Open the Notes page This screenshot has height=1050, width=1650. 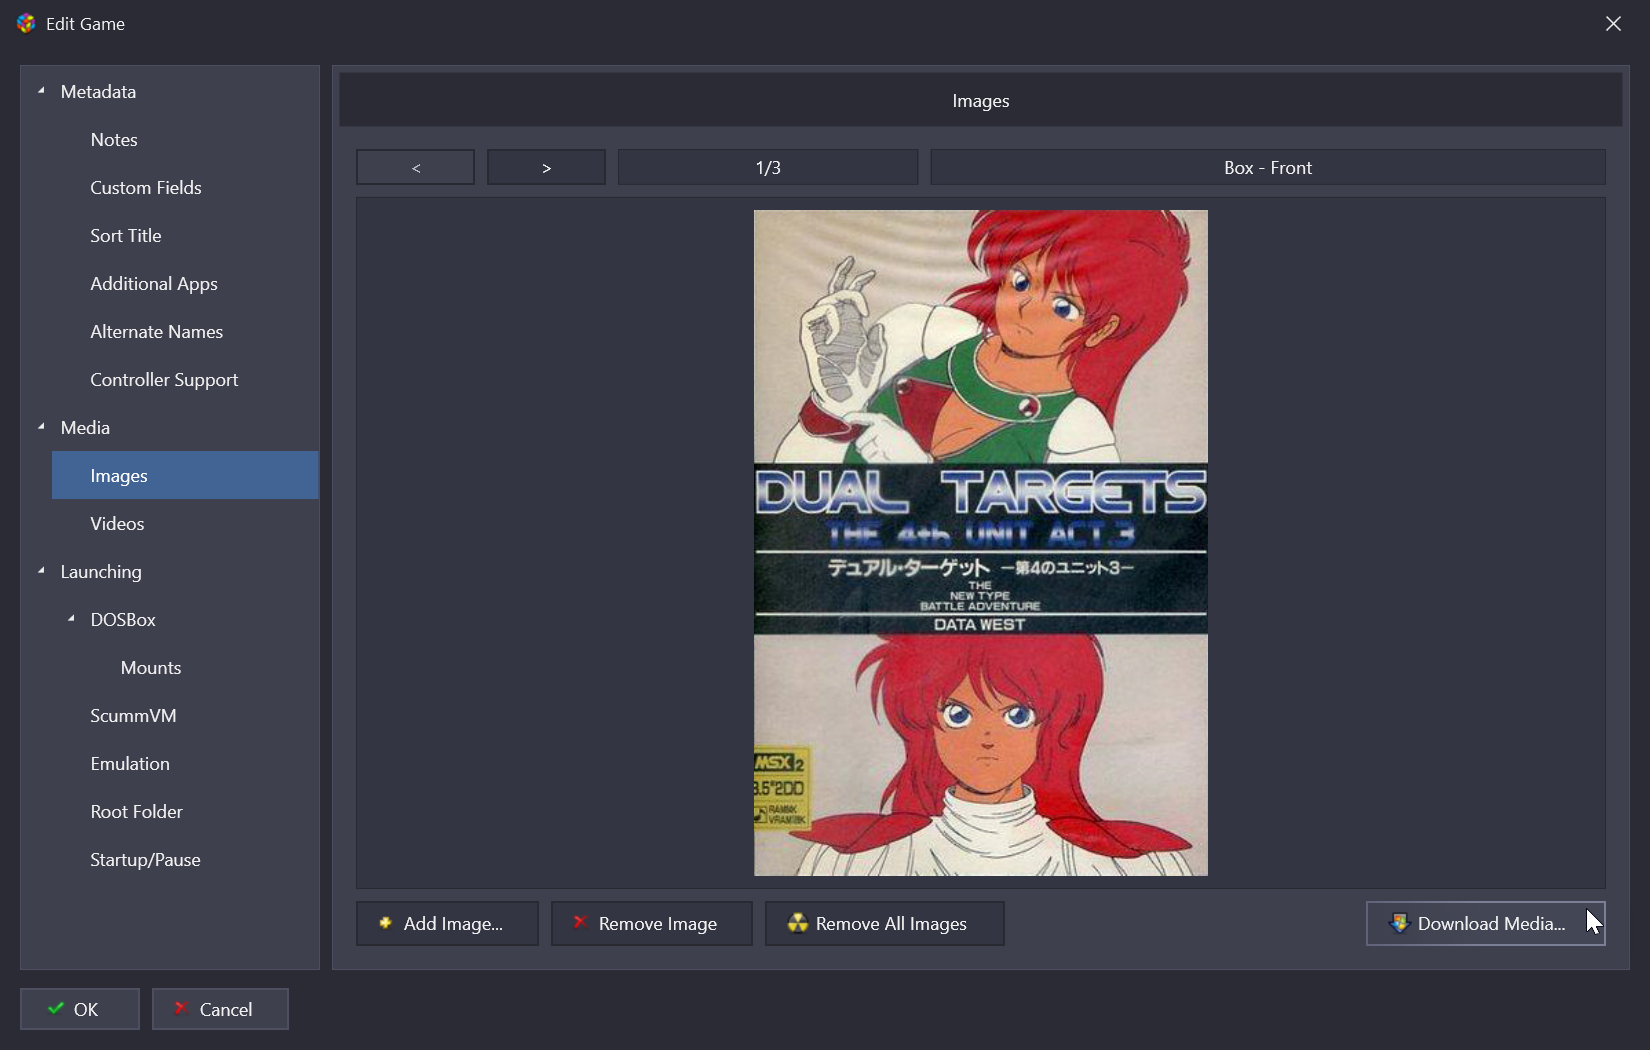tap(114, 140)
